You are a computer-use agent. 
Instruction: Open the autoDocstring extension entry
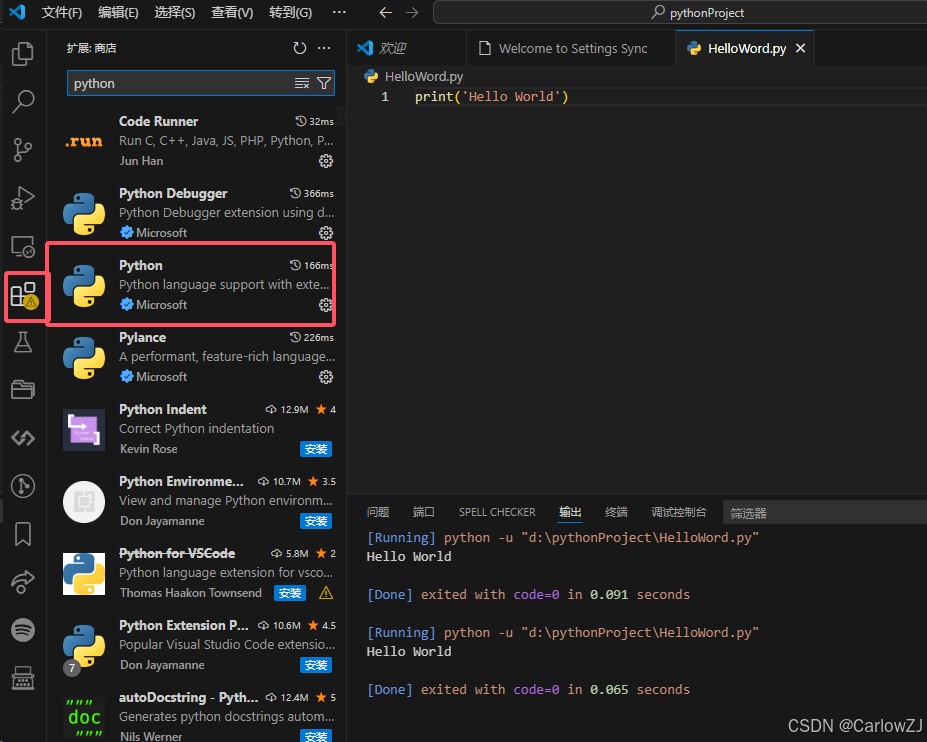pyautogui.click(x=196, y=717)
